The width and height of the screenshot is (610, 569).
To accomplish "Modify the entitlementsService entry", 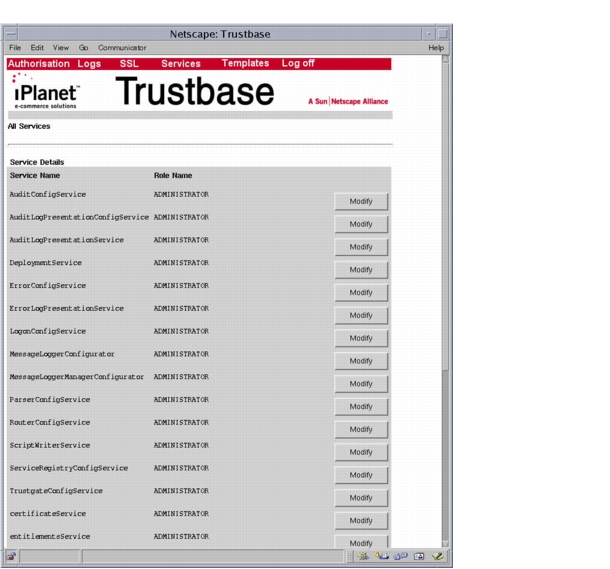I will (361, 542).
